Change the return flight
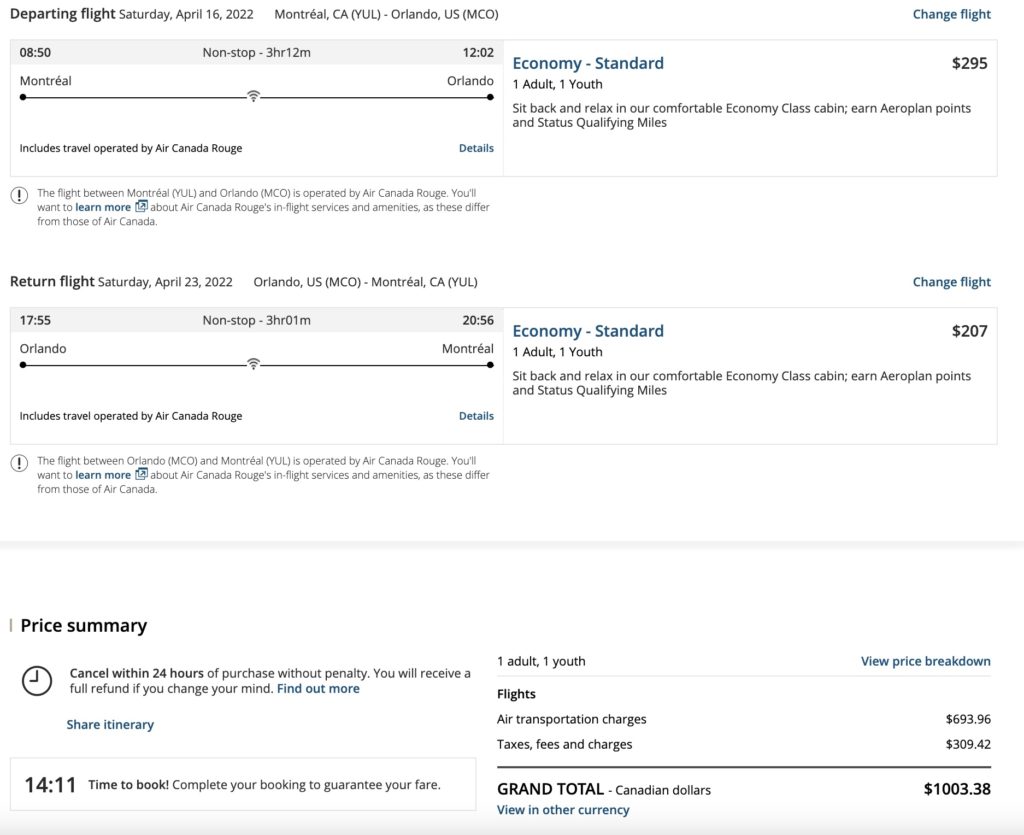The image size is (1024, 835). (951, 282)
